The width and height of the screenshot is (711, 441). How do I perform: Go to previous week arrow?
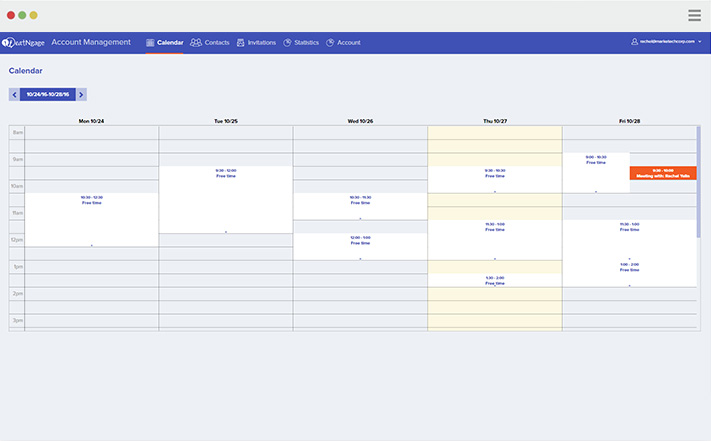[x=14, y=94]
